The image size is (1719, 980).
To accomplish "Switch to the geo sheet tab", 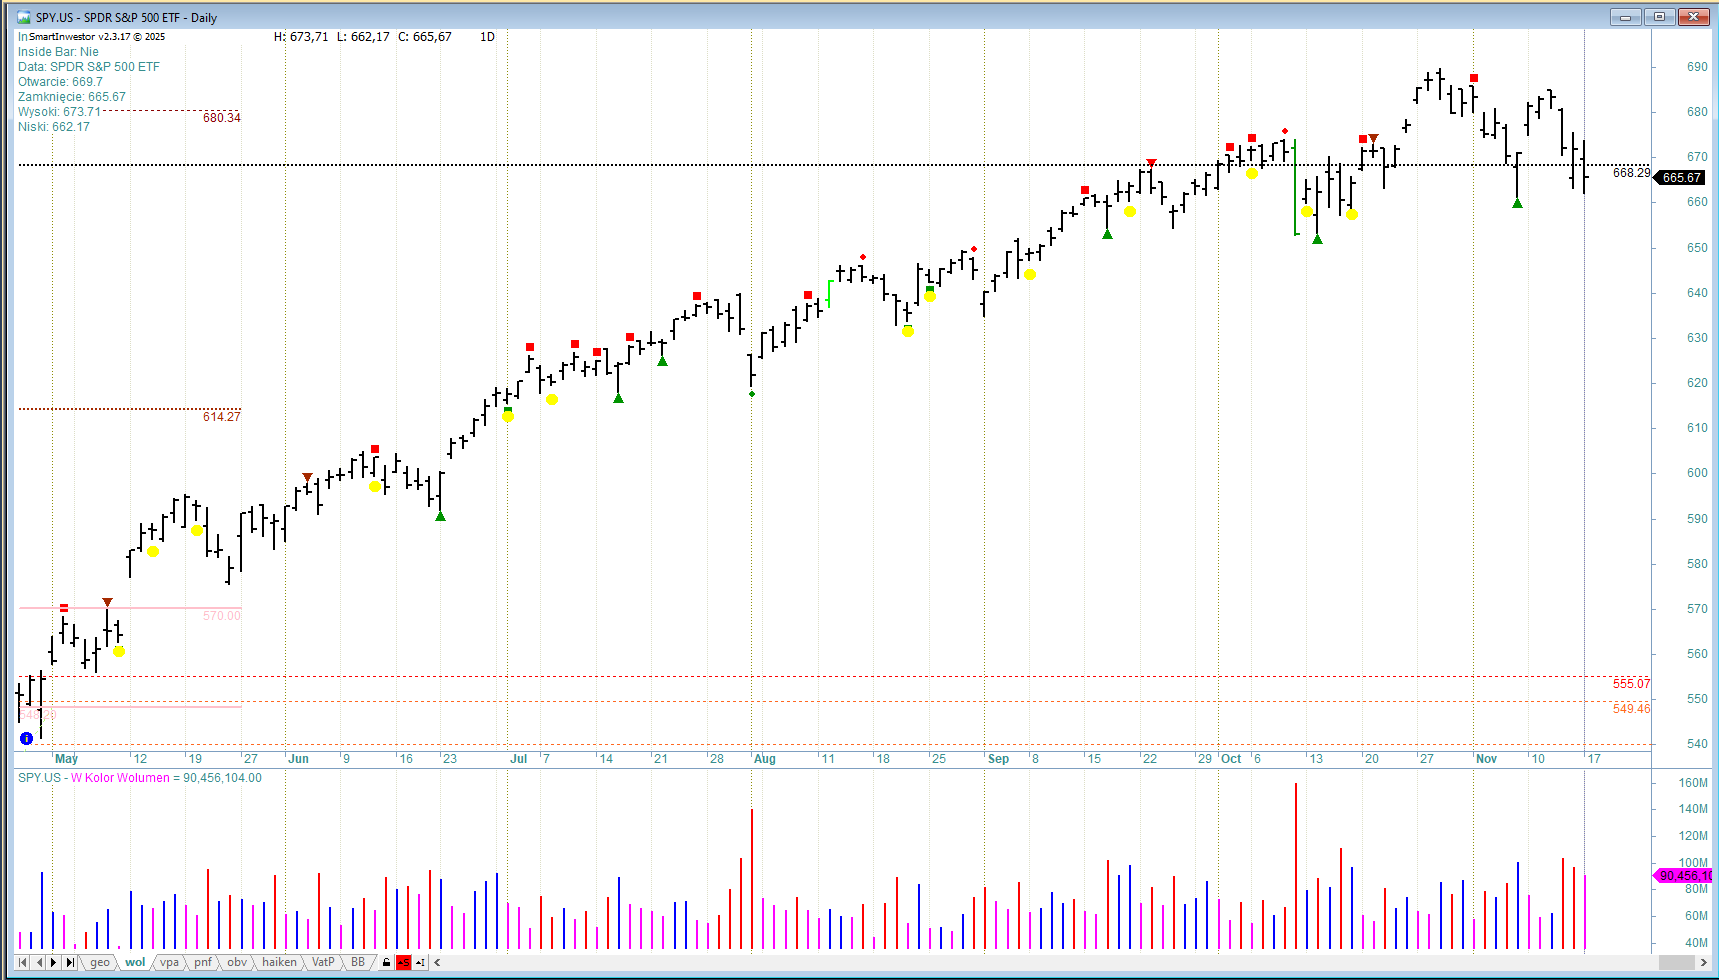I will click(99, 962).
